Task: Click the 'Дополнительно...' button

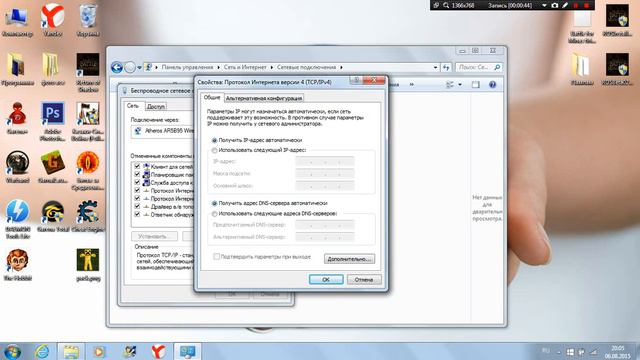Action: pyautogui.click(x=349, y=259)
